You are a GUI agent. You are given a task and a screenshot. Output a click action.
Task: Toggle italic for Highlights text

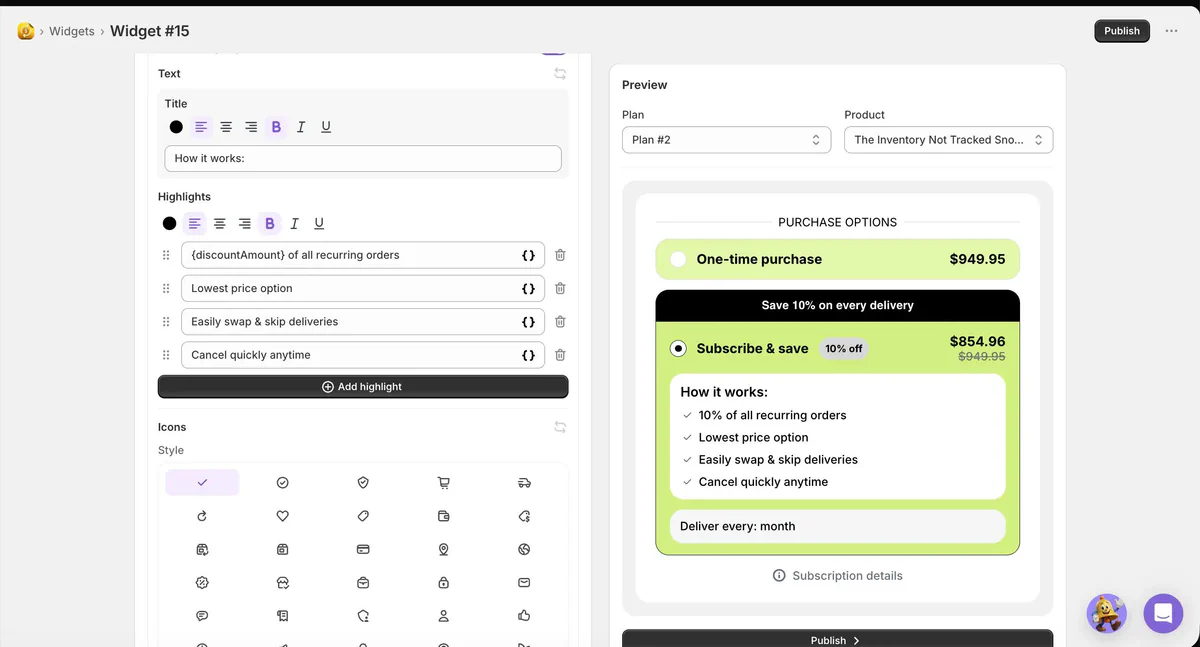[294, 224]
